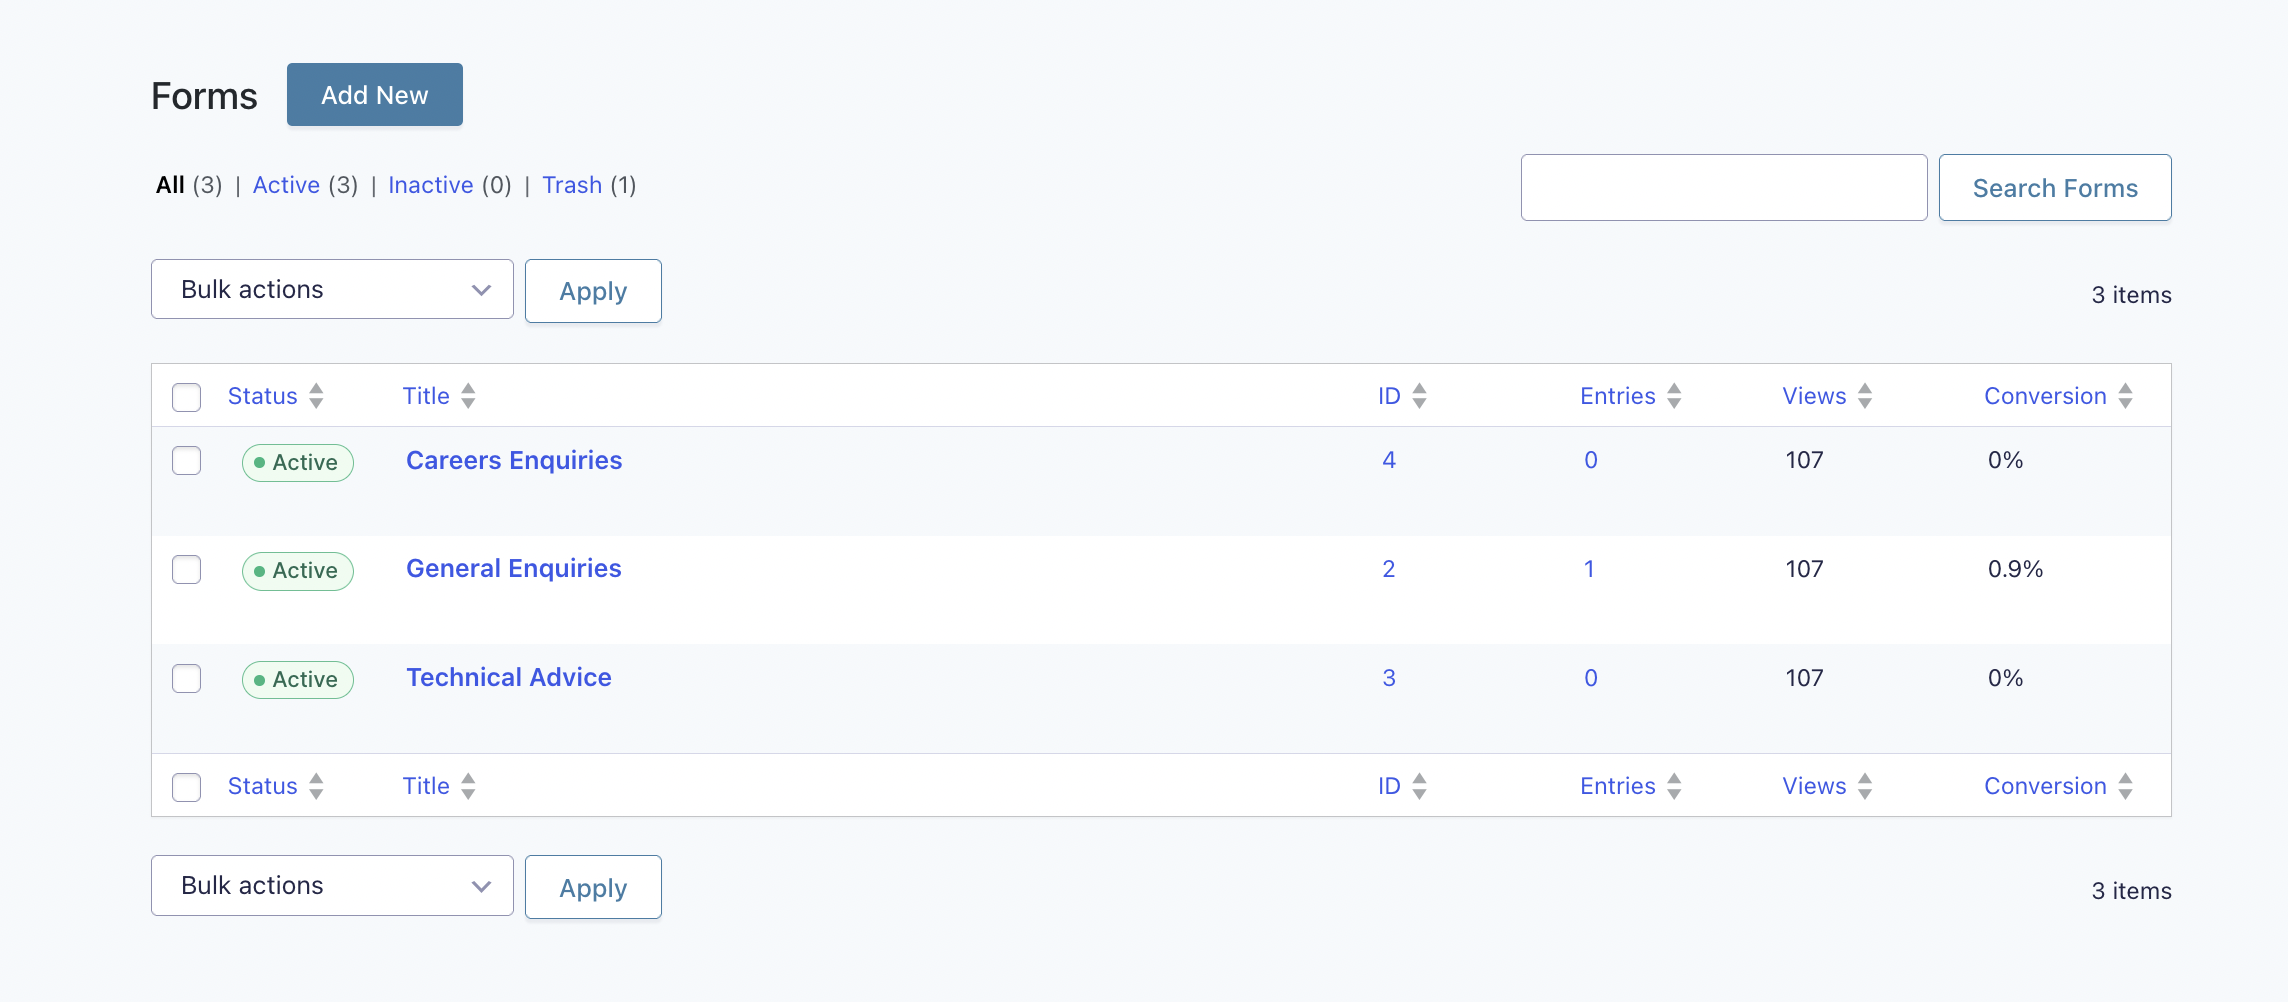The width and height of the screenshot is (2288, 1002).
Task: Select all forms with the header checkbox
Action: [x=186, y=397]
